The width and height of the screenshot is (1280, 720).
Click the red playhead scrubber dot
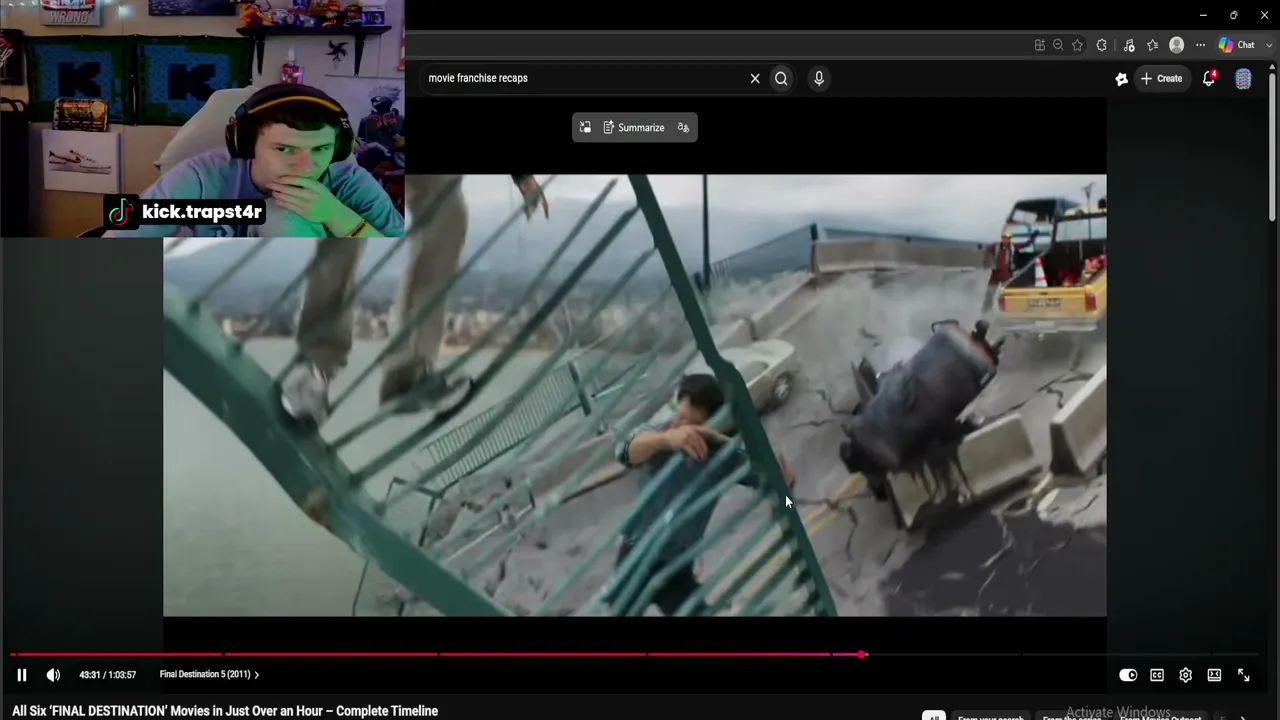(x=862, y=655)
